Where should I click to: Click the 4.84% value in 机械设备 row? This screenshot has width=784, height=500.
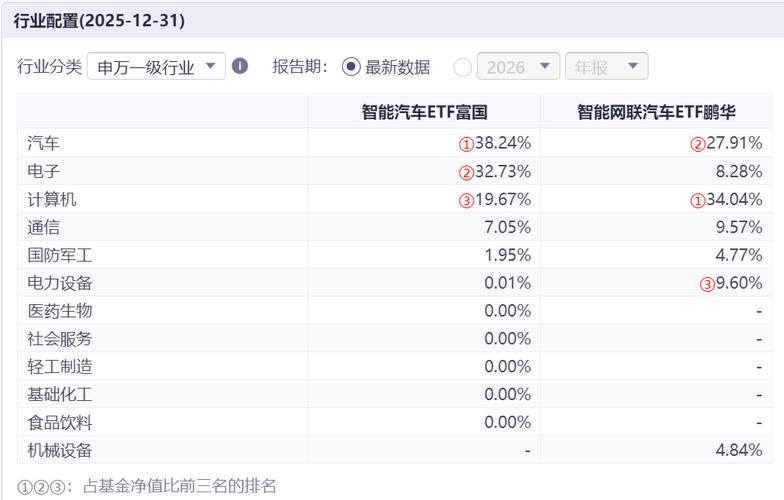pos(739,450)
